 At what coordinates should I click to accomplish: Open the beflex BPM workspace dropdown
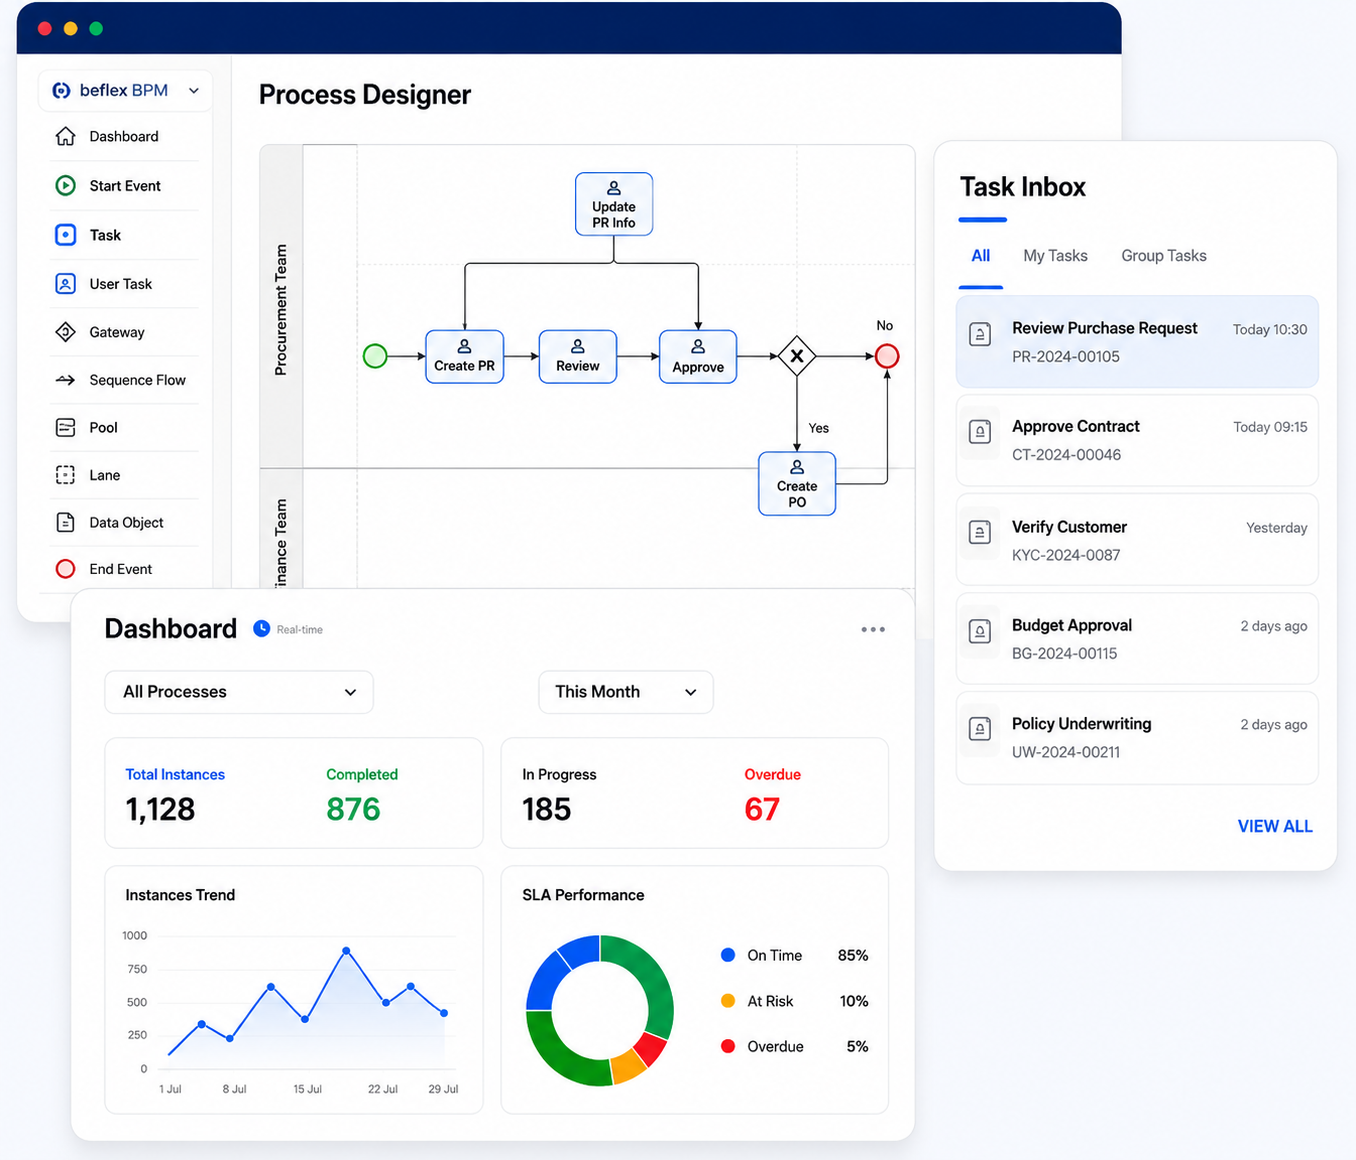click(125, 90)
